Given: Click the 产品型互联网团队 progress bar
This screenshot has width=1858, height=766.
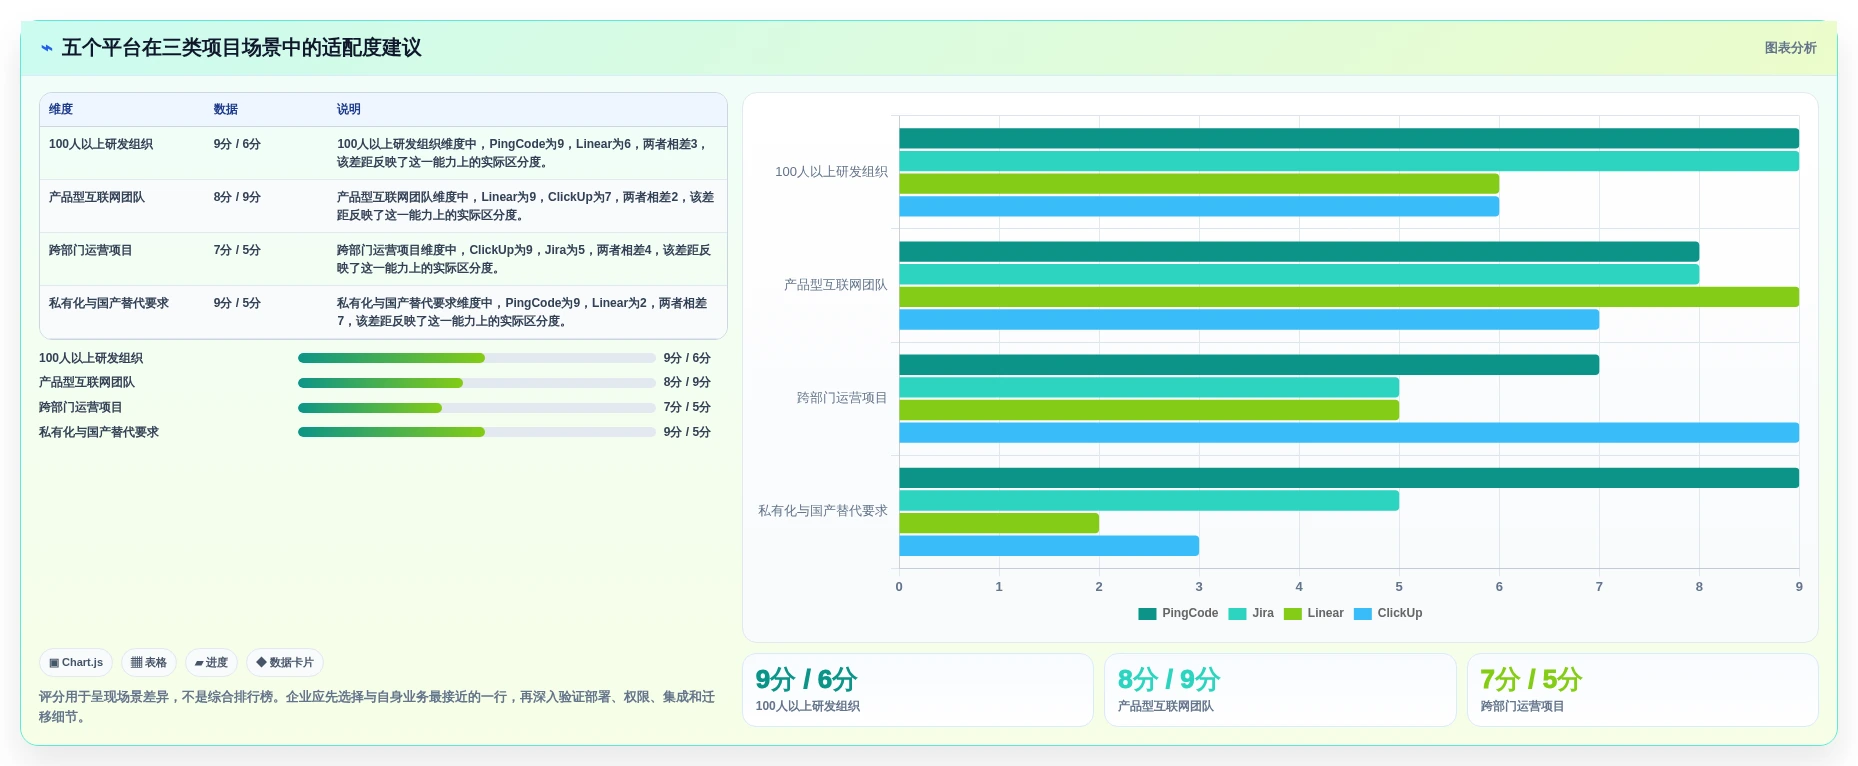Looking at the screenshot, I should point(477,383).
